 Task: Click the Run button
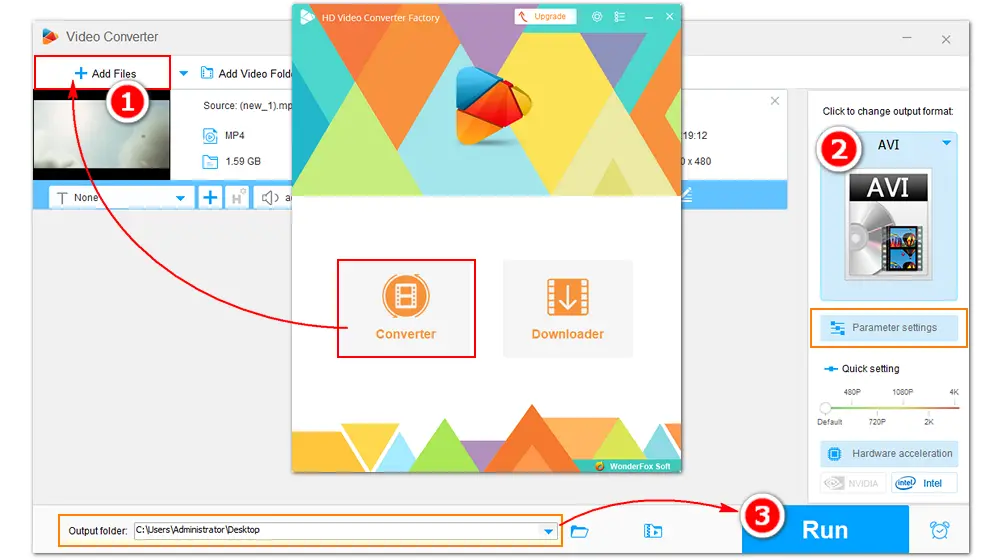click(x=825, y=529)
